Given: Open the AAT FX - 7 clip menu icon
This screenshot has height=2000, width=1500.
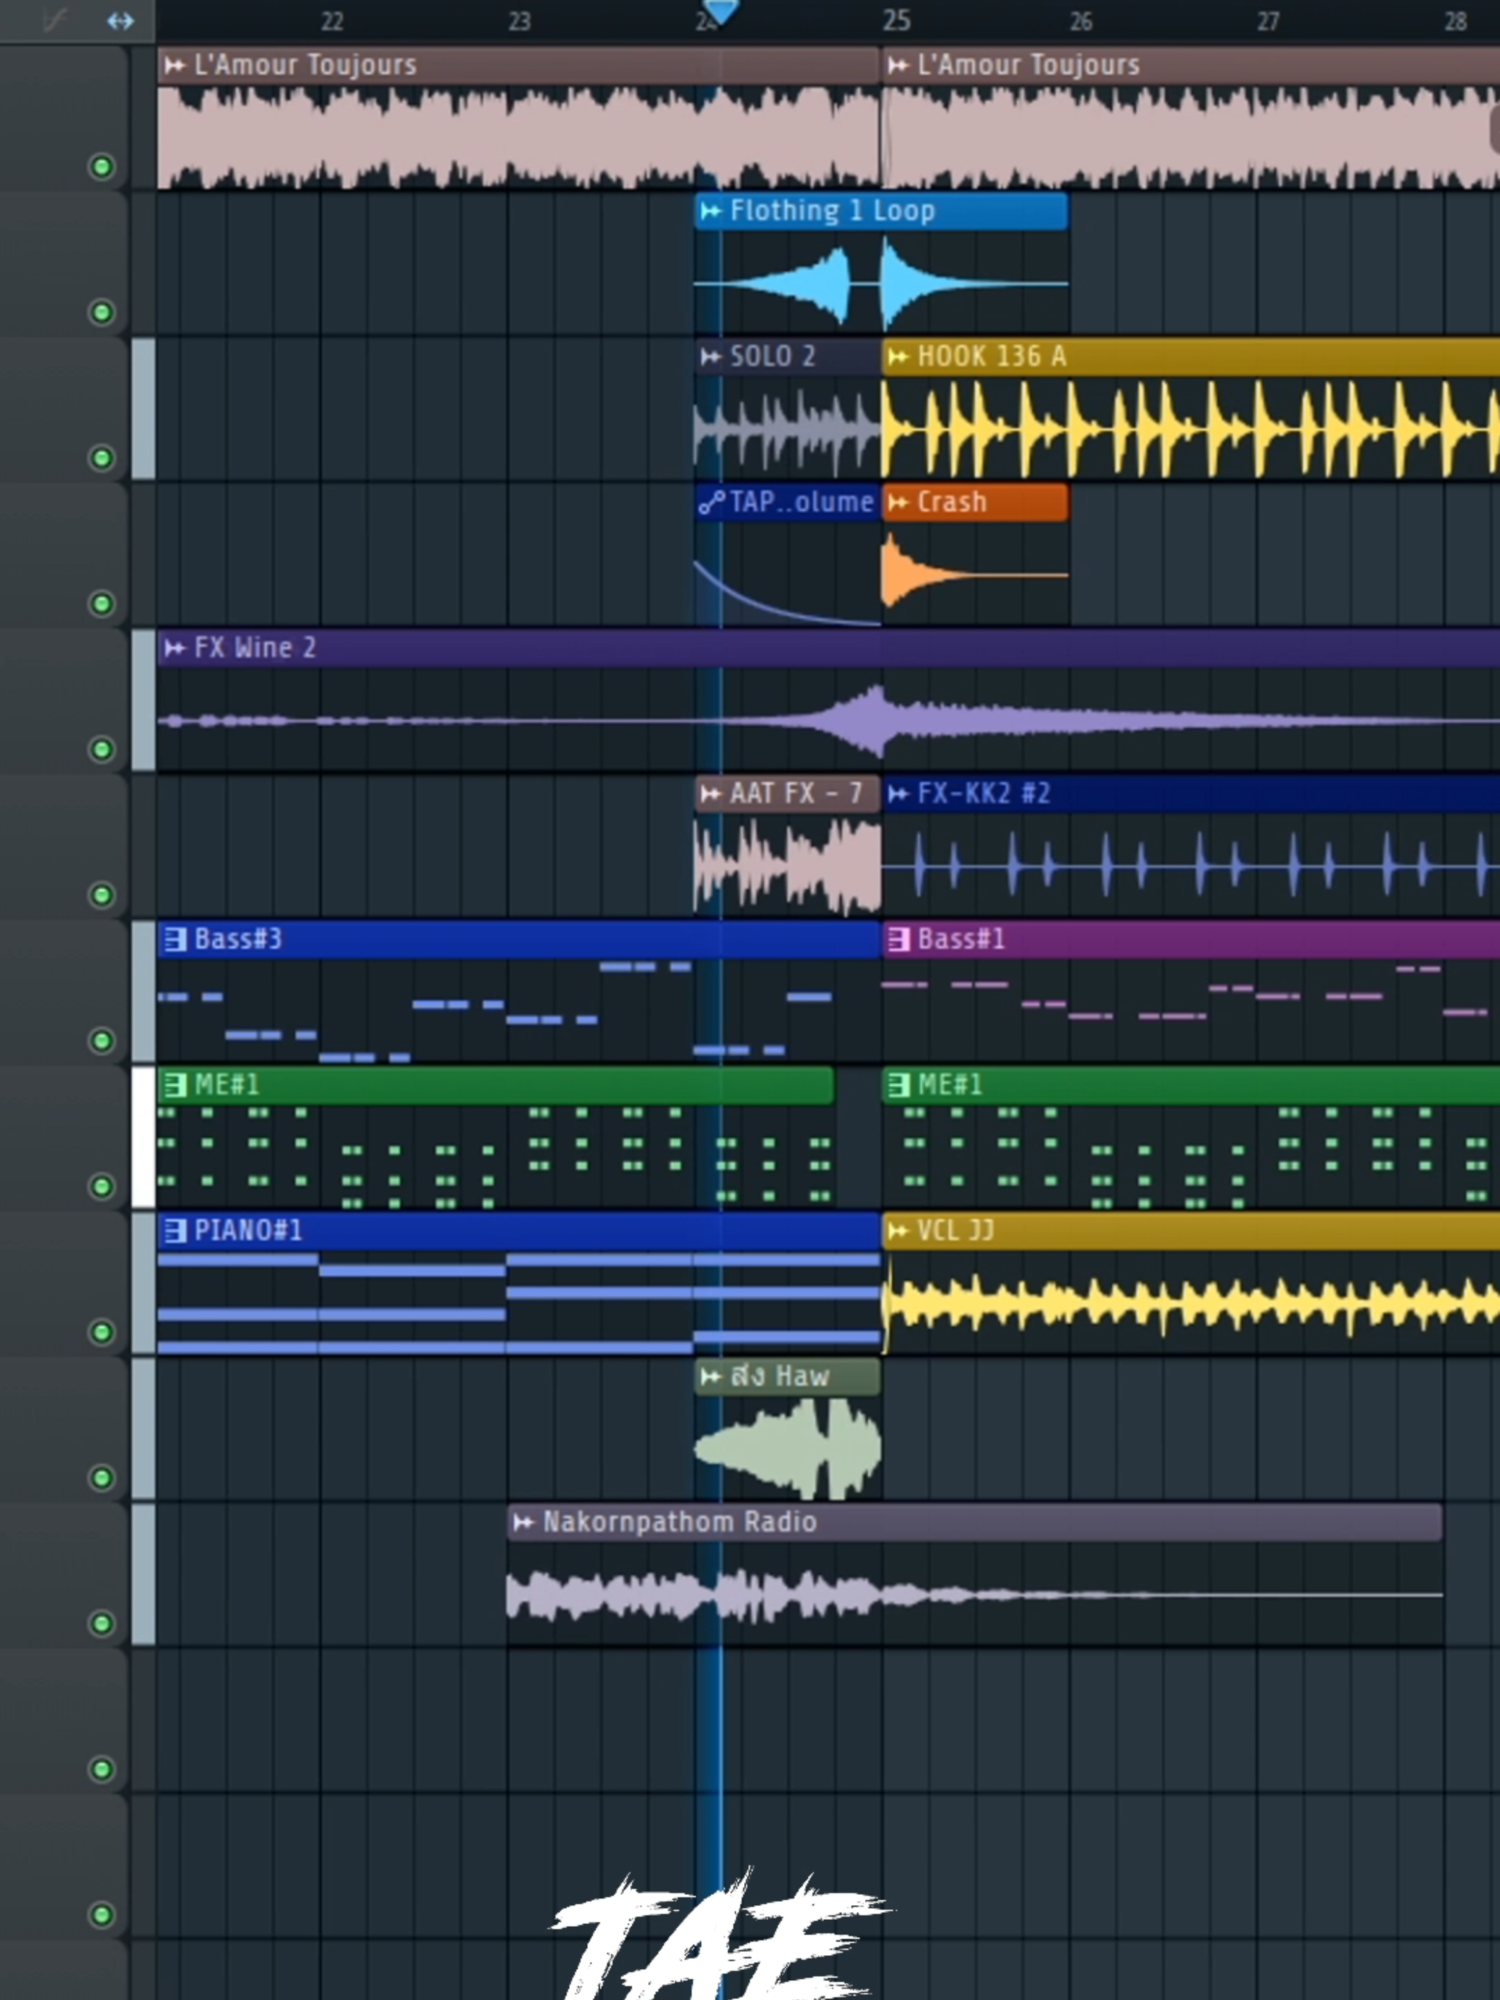Looking at the screenshot, I should tap(711, 794).
